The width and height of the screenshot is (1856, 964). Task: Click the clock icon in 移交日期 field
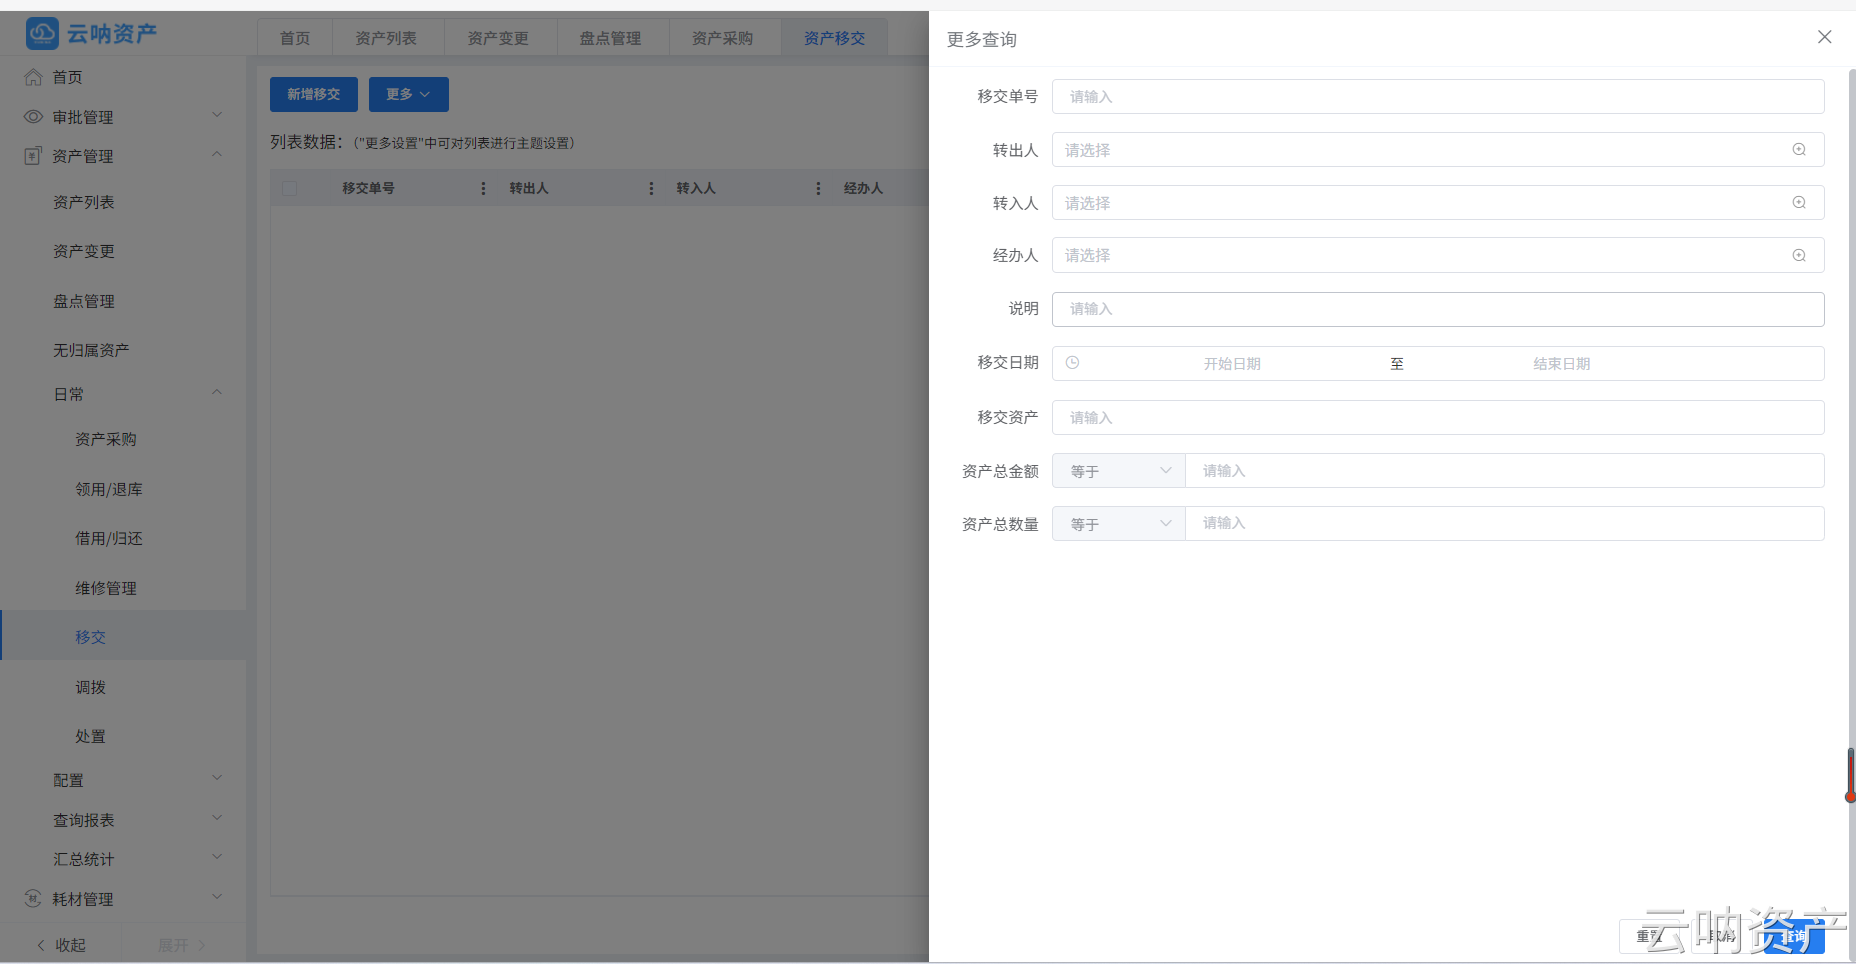[1072, 363]
